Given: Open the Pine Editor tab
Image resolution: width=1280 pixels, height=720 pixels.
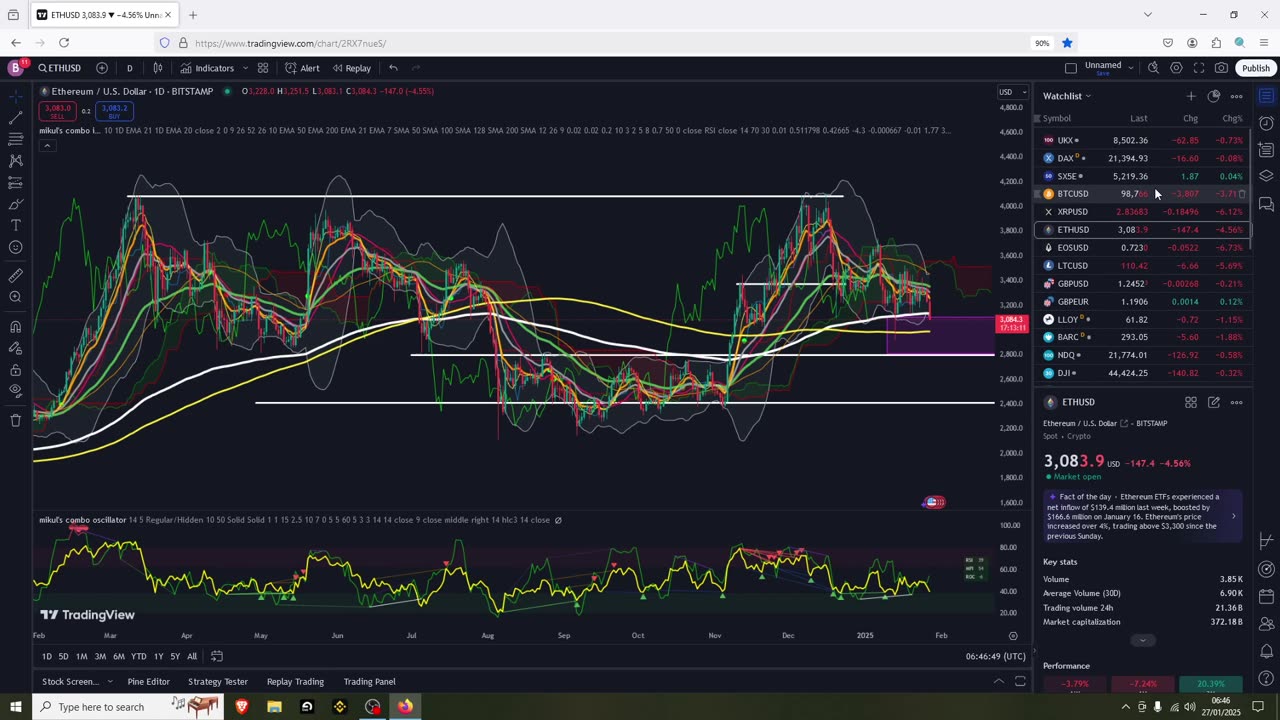Looking at the screenshot, I should tap(148, 682).
